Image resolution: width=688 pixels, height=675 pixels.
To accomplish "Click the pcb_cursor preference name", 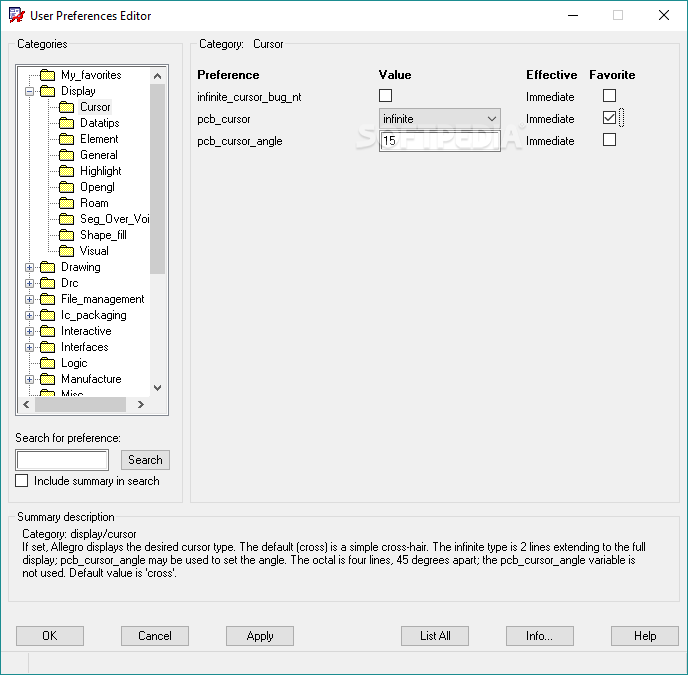I will pos(224,119).
